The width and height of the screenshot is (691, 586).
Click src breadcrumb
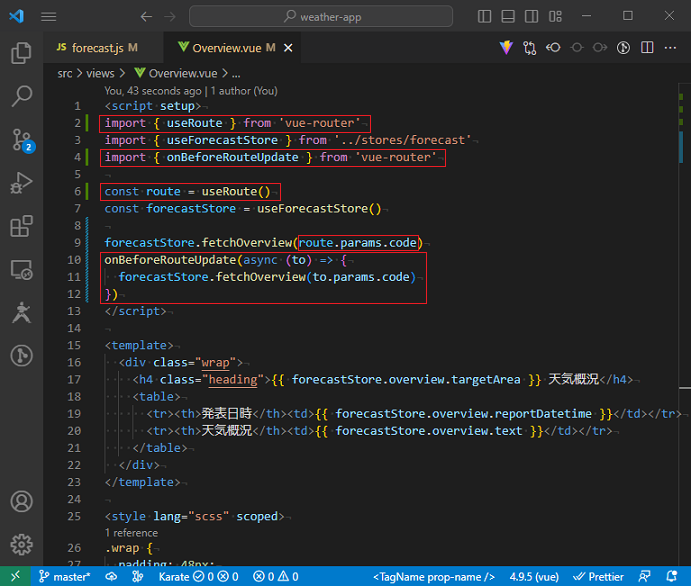coord(65,73)
